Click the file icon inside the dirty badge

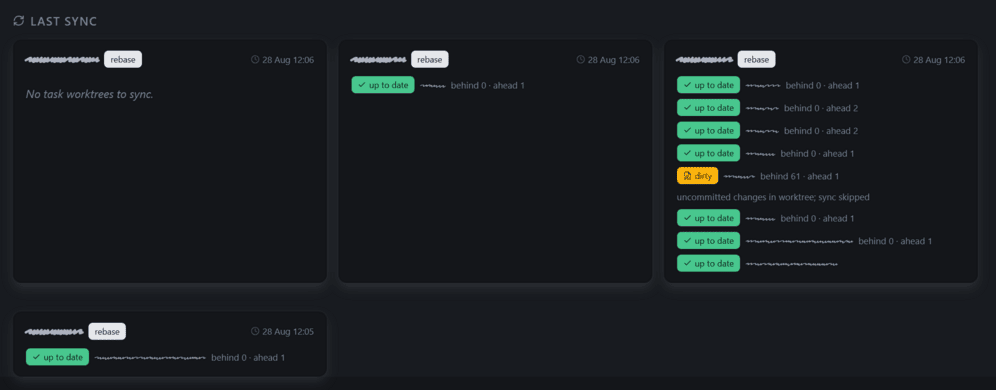[x=687, y=176]
